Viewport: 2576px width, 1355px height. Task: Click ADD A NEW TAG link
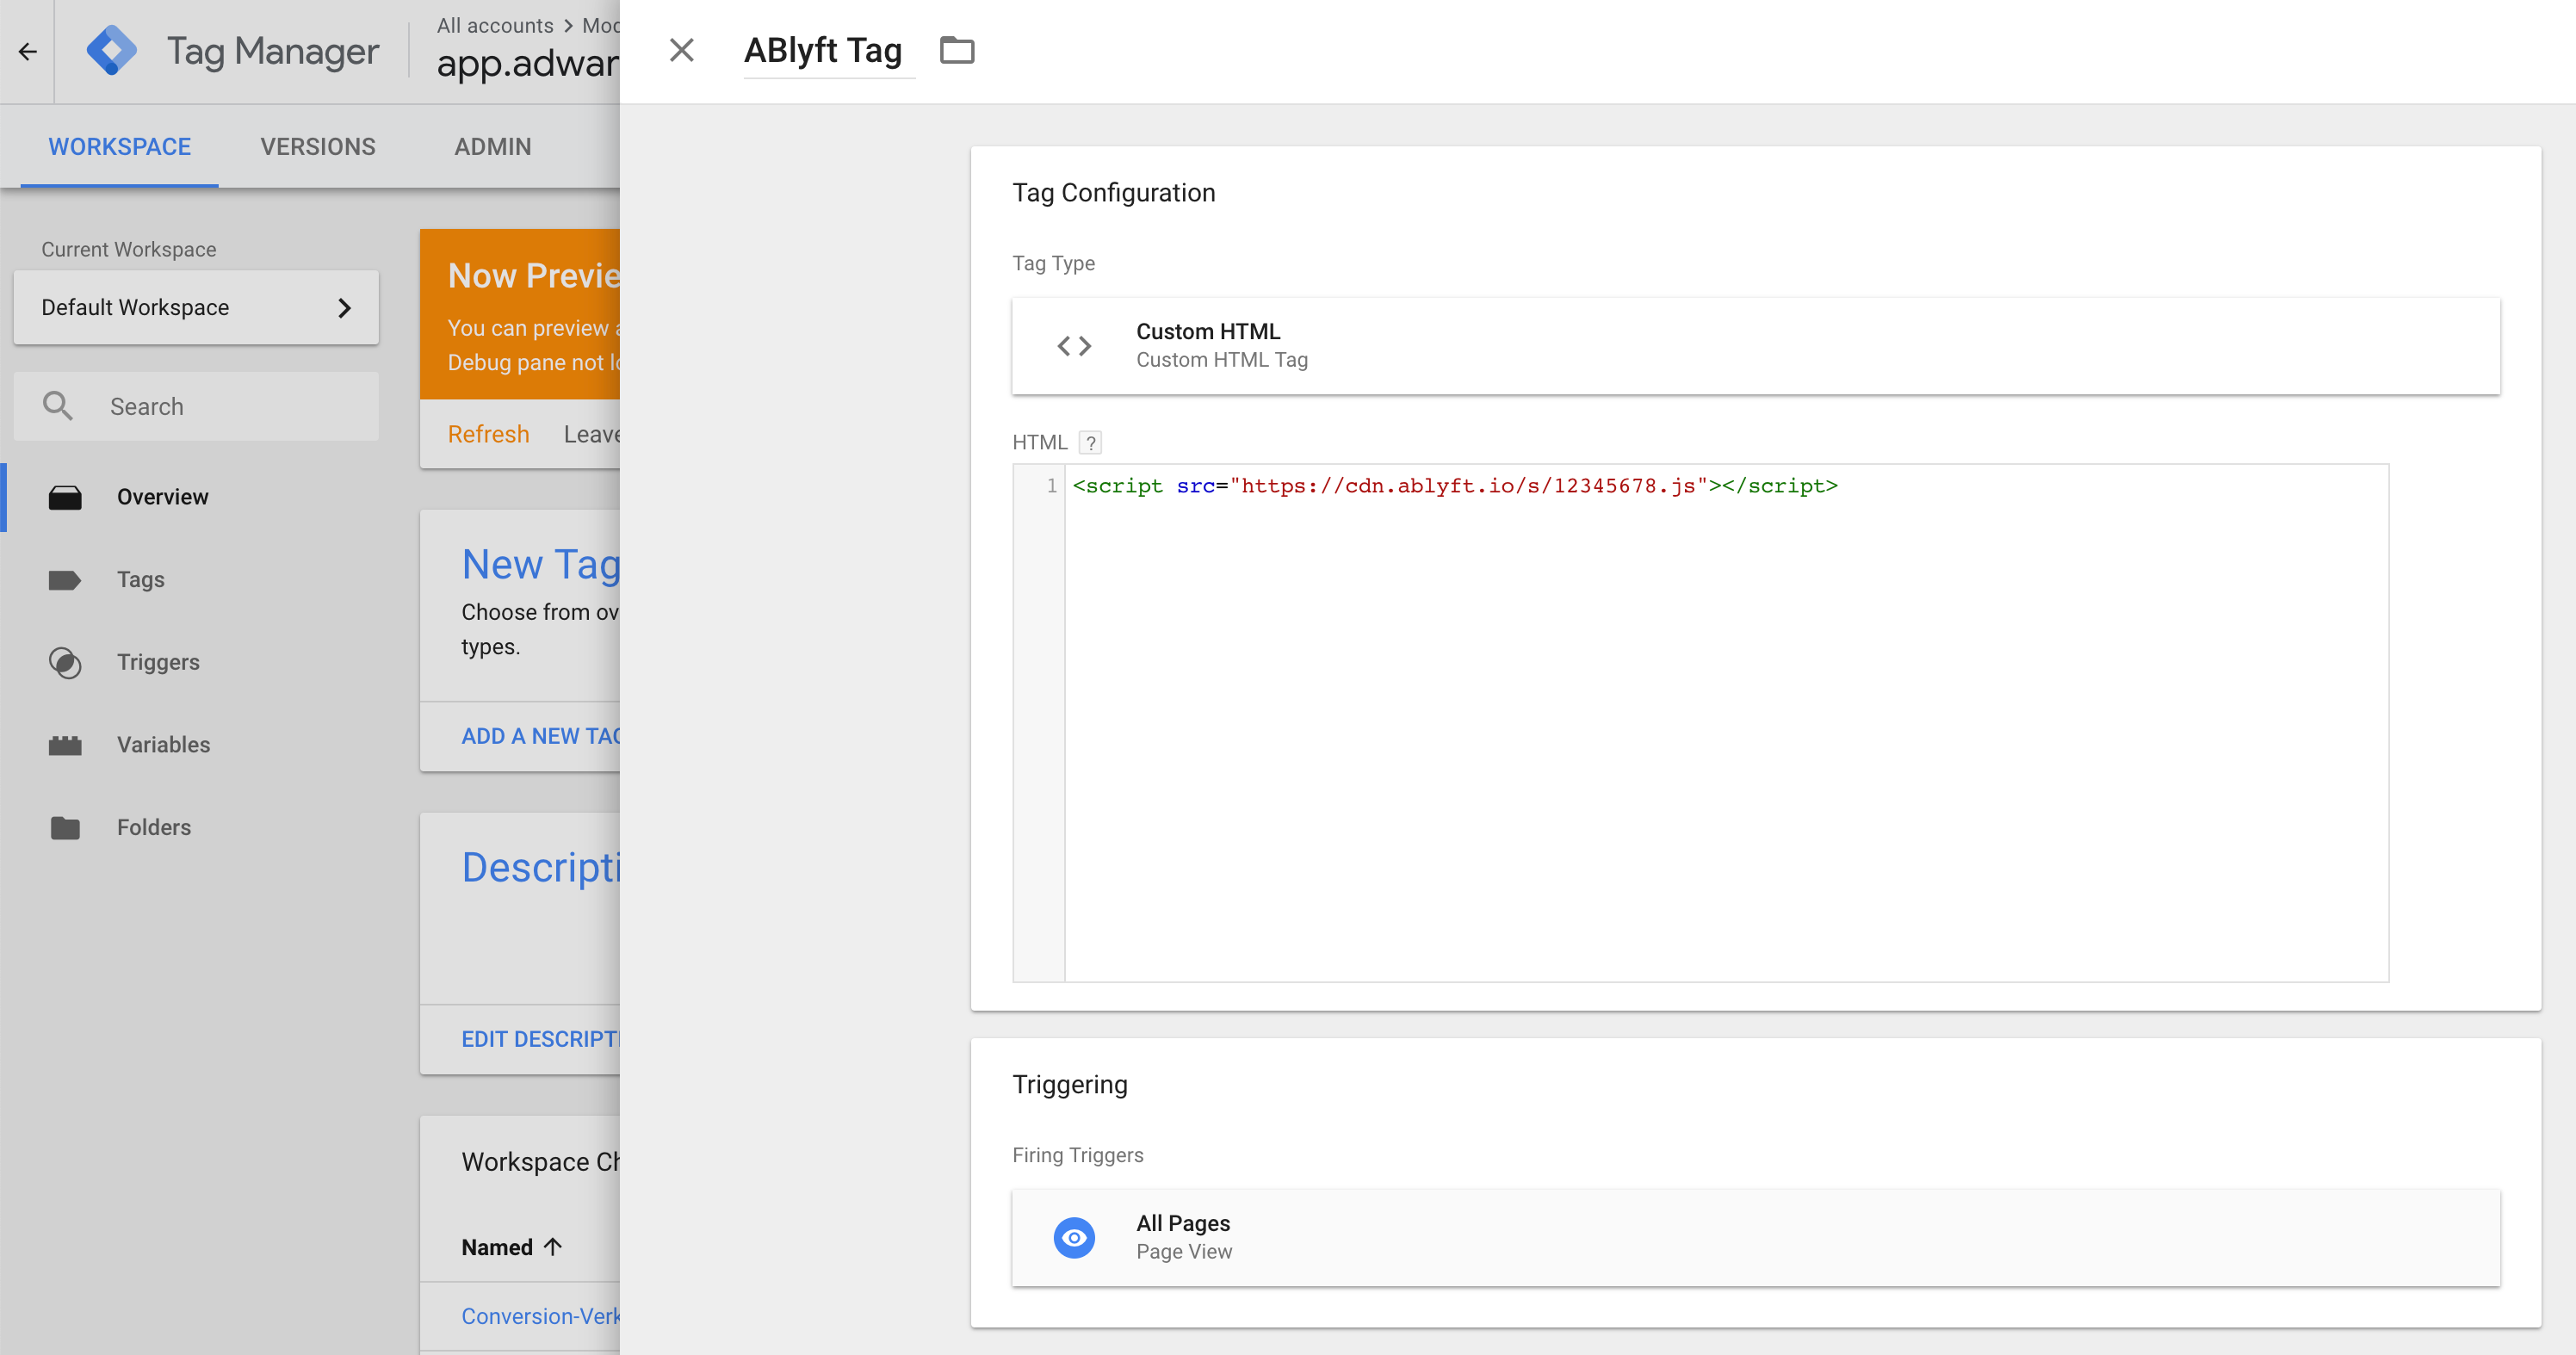click(x=540, y=736)
